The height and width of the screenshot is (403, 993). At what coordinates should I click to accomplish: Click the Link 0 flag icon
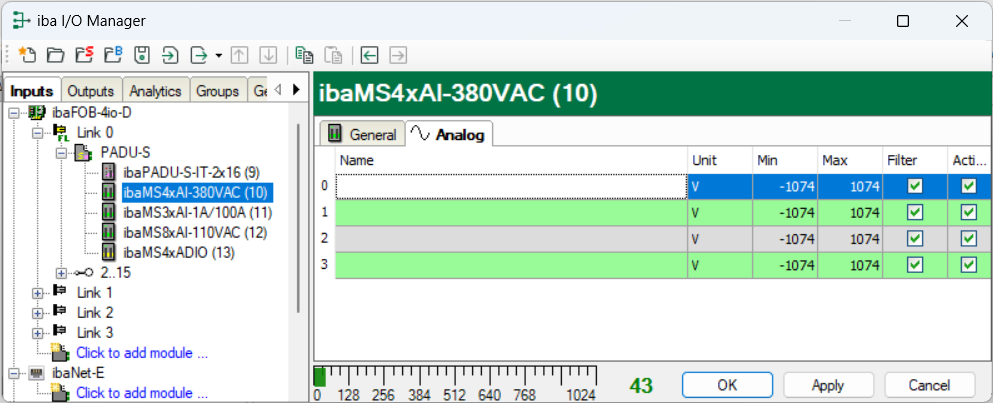(x=62, y=133)
